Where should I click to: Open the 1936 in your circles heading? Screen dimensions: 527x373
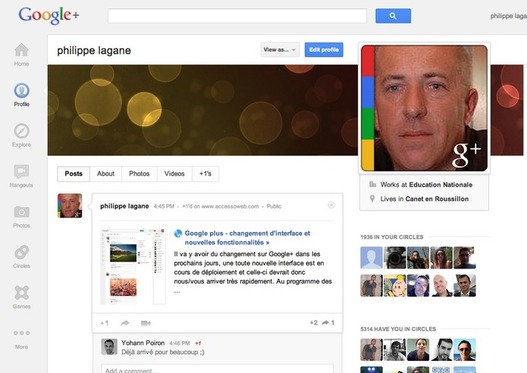point(392,237)
